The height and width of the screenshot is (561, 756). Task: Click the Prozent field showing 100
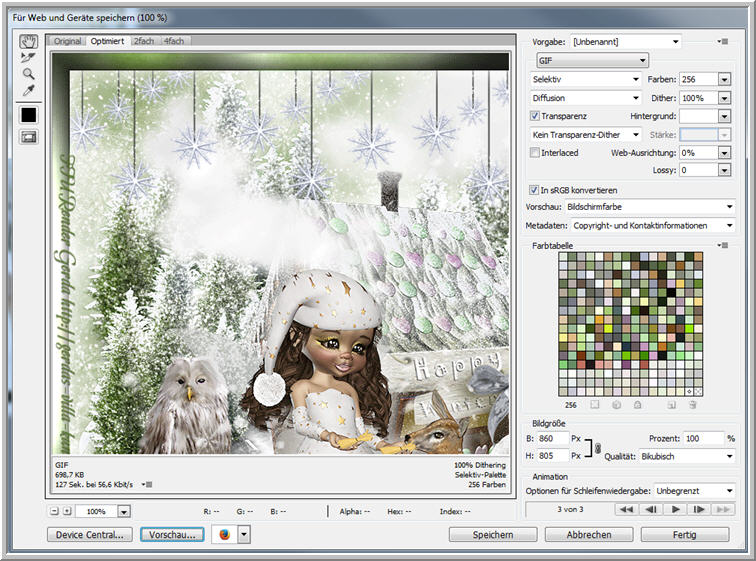click(x=703, y=439)
